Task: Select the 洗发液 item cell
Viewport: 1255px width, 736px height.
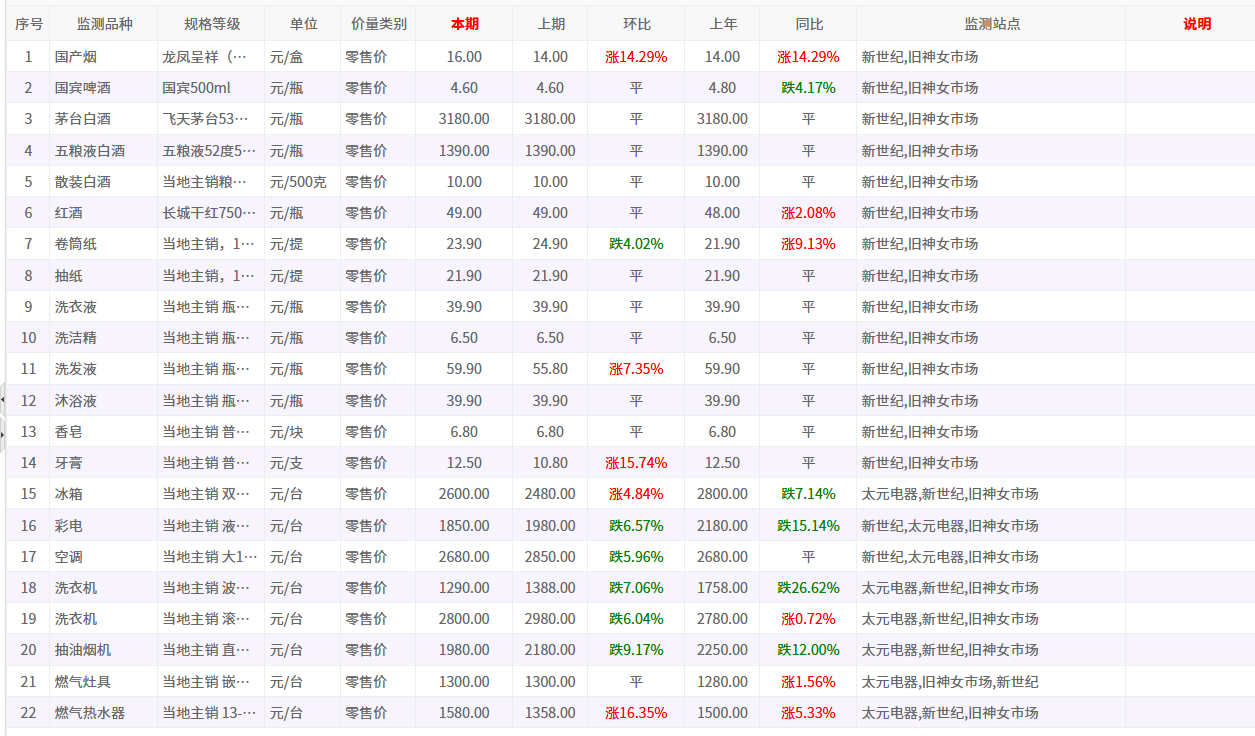Action: coord(104,369)
